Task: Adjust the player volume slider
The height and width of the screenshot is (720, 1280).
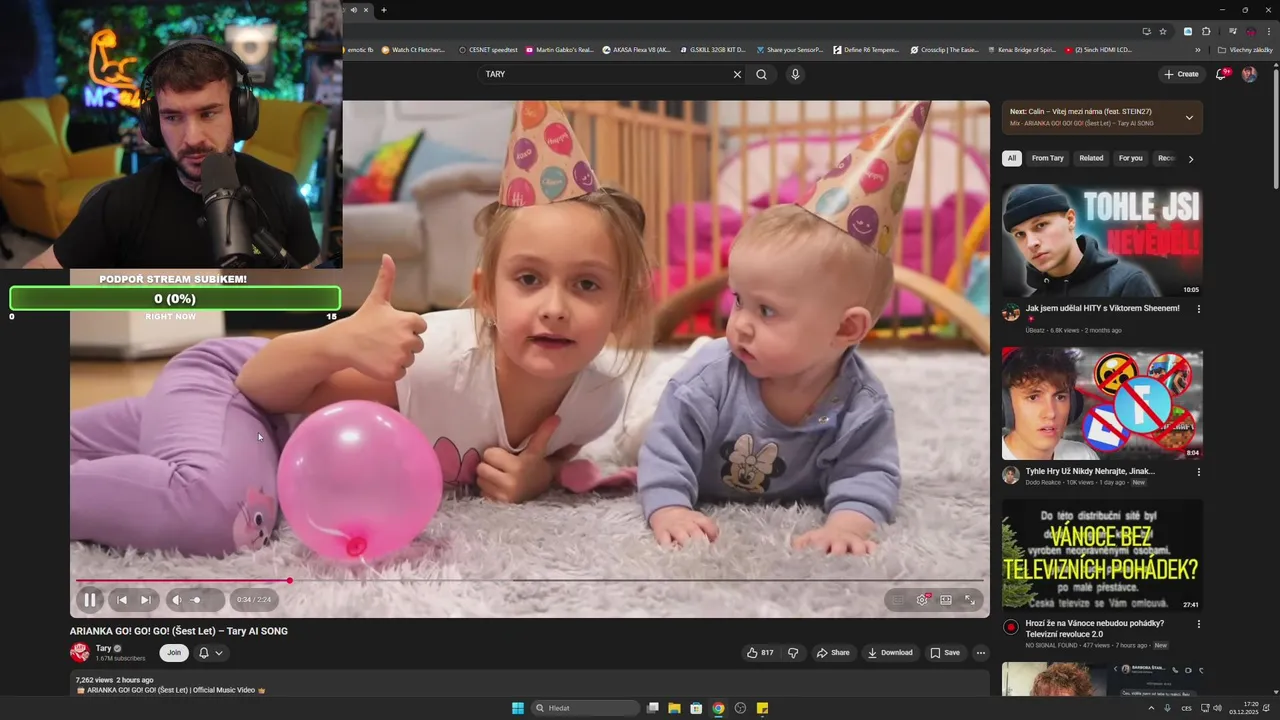Action: (x=203, y=600)
